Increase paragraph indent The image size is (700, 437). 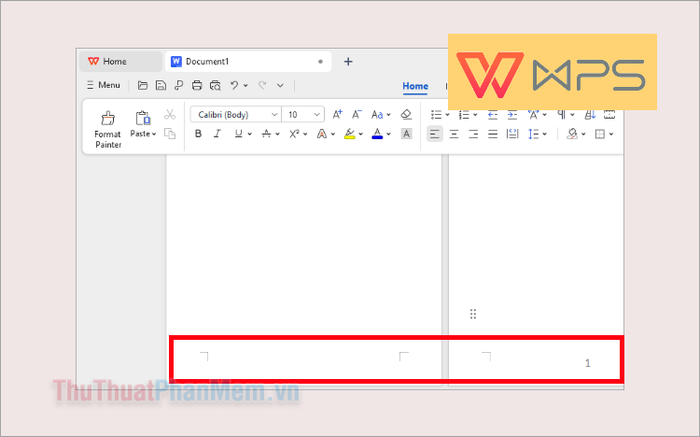[512, 115]
